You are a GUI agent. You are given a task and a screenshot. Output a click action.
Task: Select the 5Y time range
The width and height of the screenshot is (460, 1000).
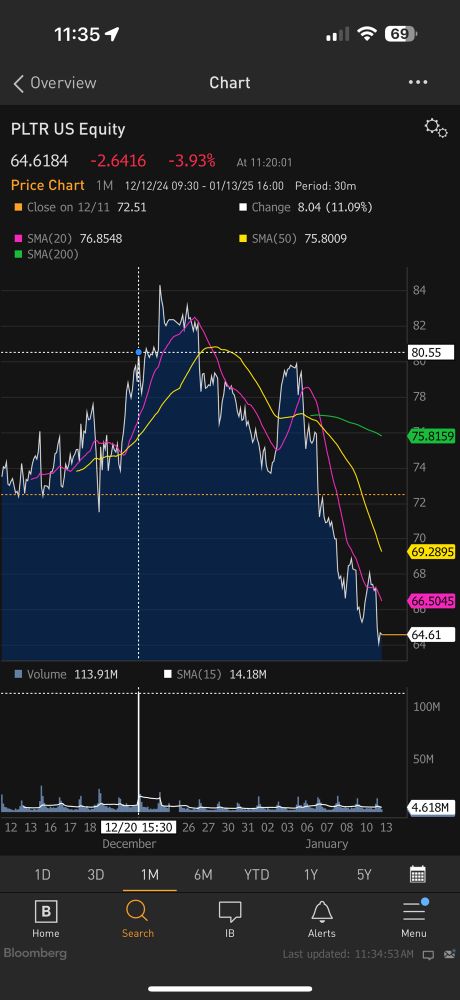(x=364, y=874)
